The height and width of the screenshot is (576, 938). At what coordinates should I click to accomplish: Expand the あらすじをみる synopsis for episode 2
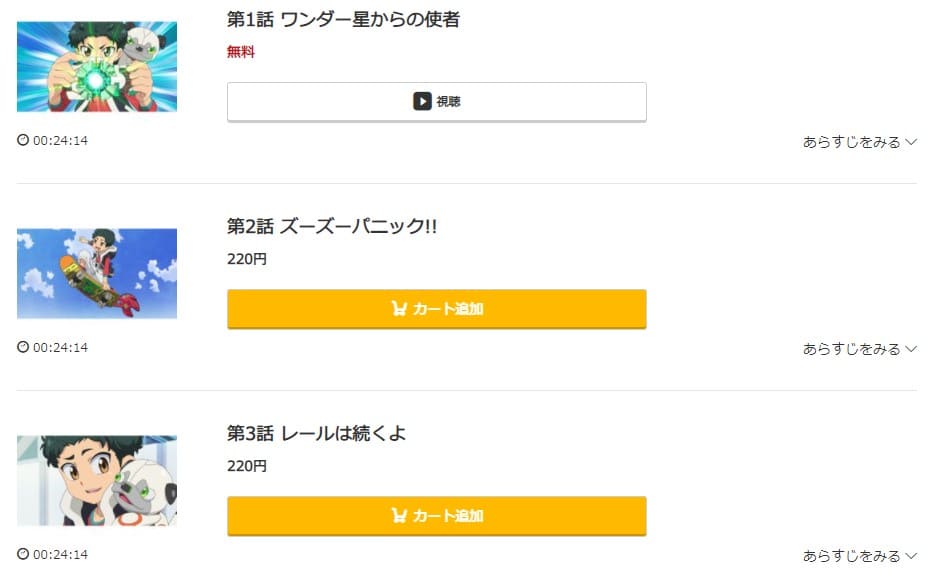point(860,349)
